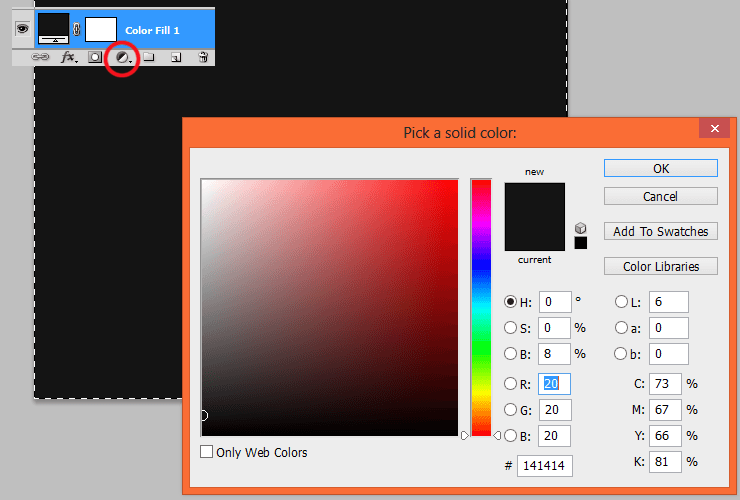This screenshot has height=500, width=740.
Task: Click Add To Swatches button
Action: [661, 231]
